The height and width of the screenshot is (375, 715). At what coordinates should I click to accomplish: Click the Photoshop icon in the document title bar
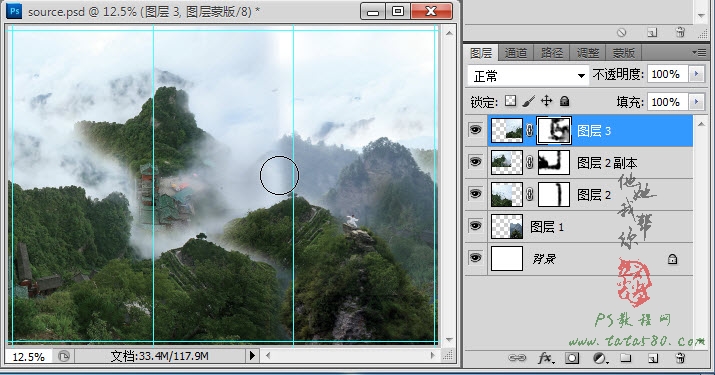(15, 11)
